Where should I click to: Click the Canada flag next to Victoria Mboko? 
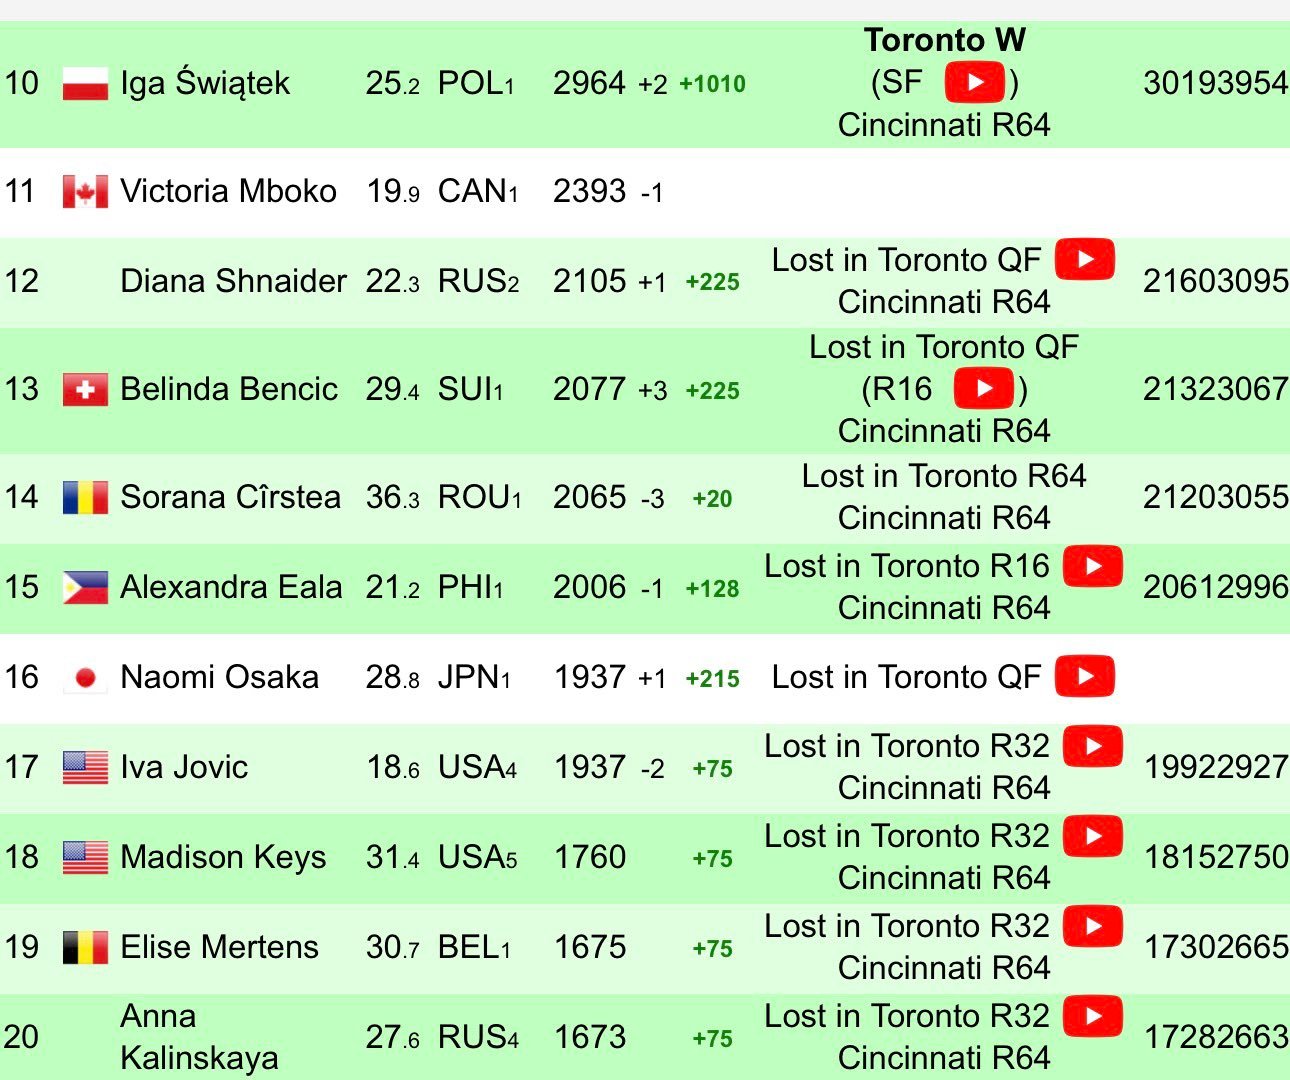pyautogui.click(x=85, y=191)
